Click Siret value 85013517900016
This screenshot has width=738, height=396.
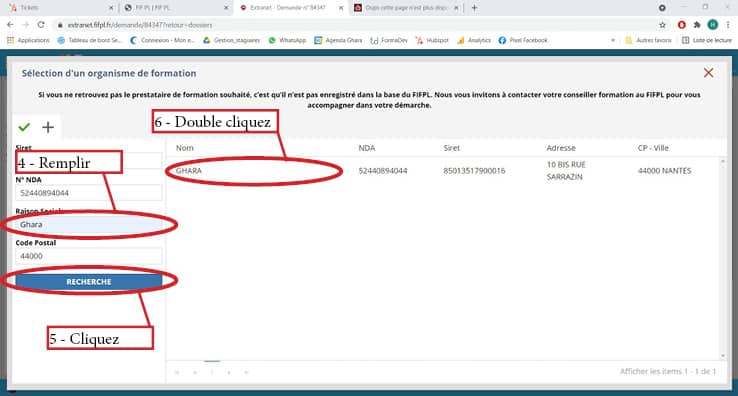[474, 170]
